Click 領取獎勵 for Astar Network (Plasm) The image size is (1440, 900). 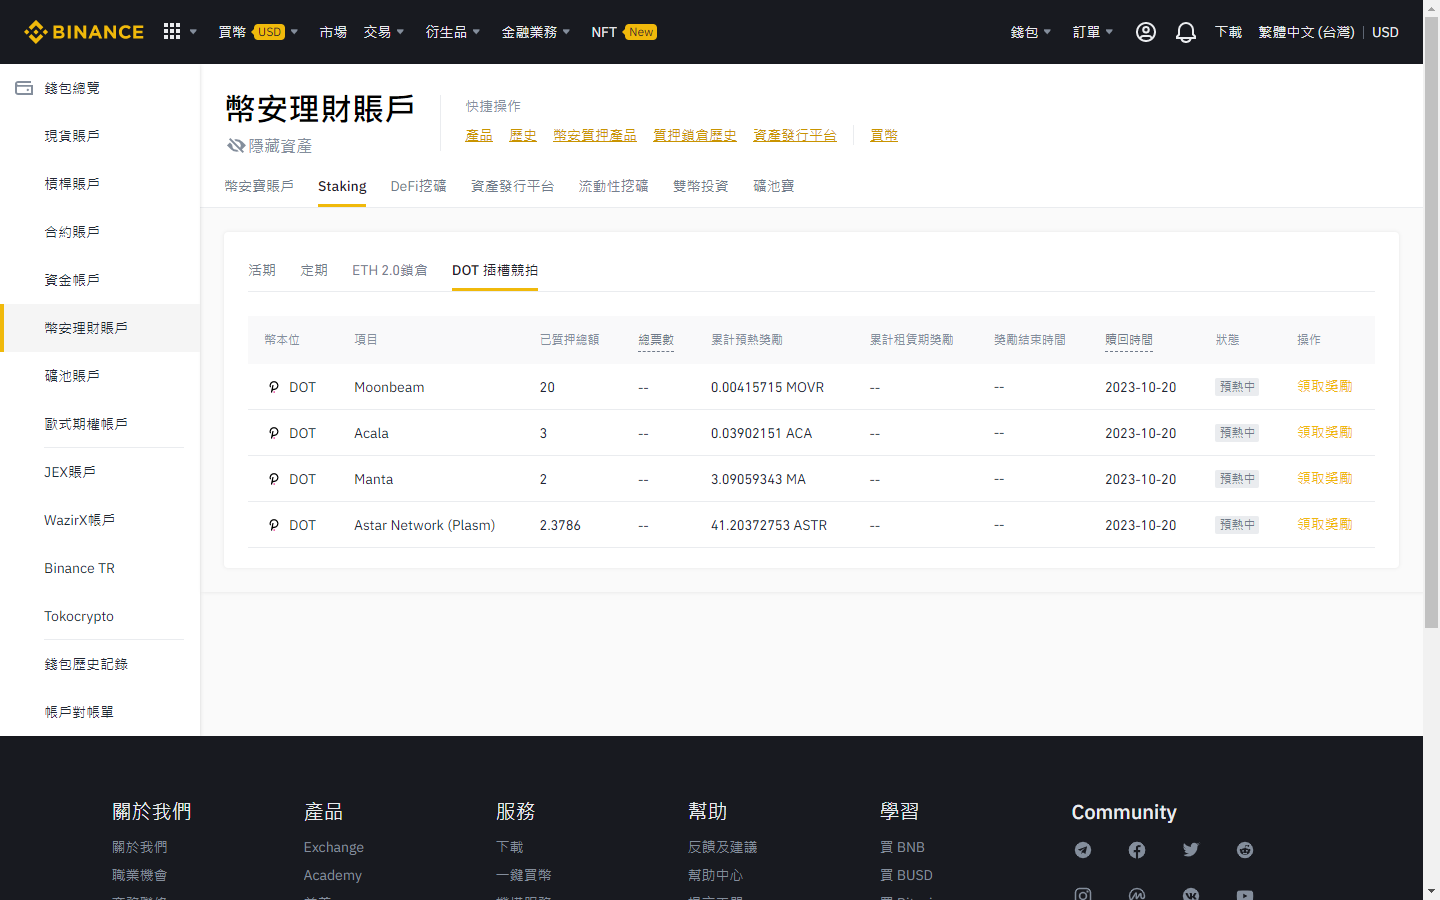1325,524
